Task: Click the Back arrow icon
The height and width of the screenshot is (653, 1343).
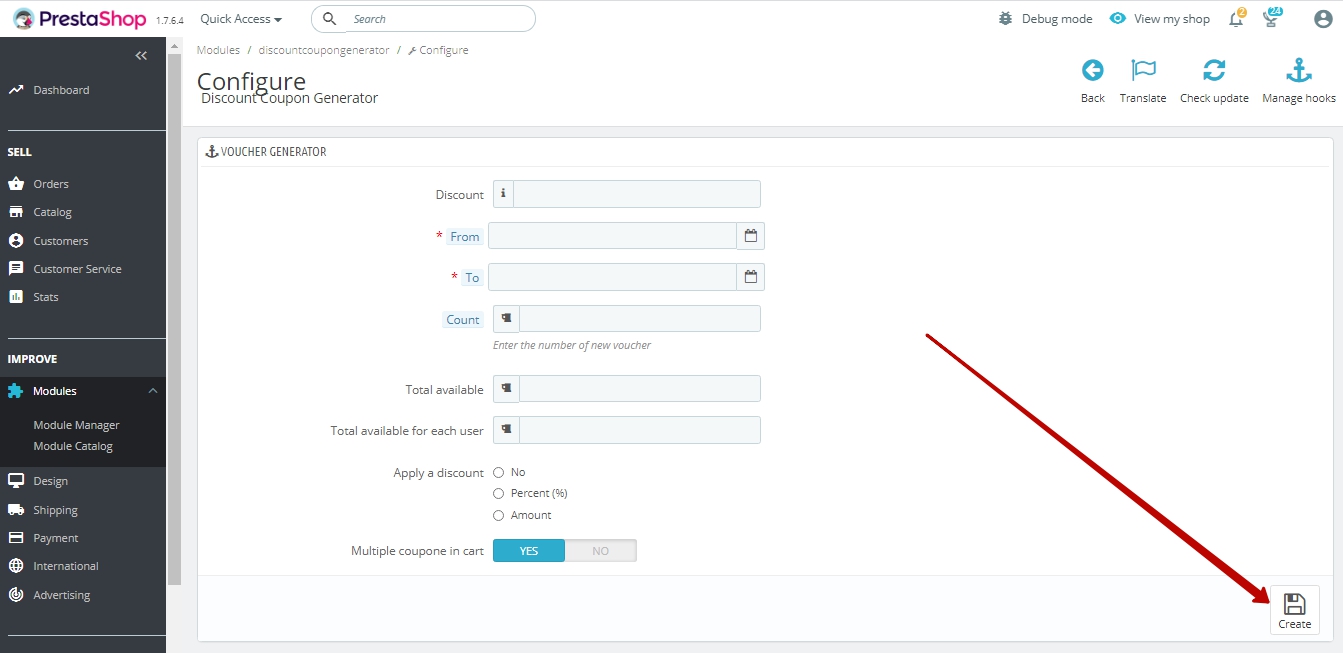Action: tap(1092, 71)
